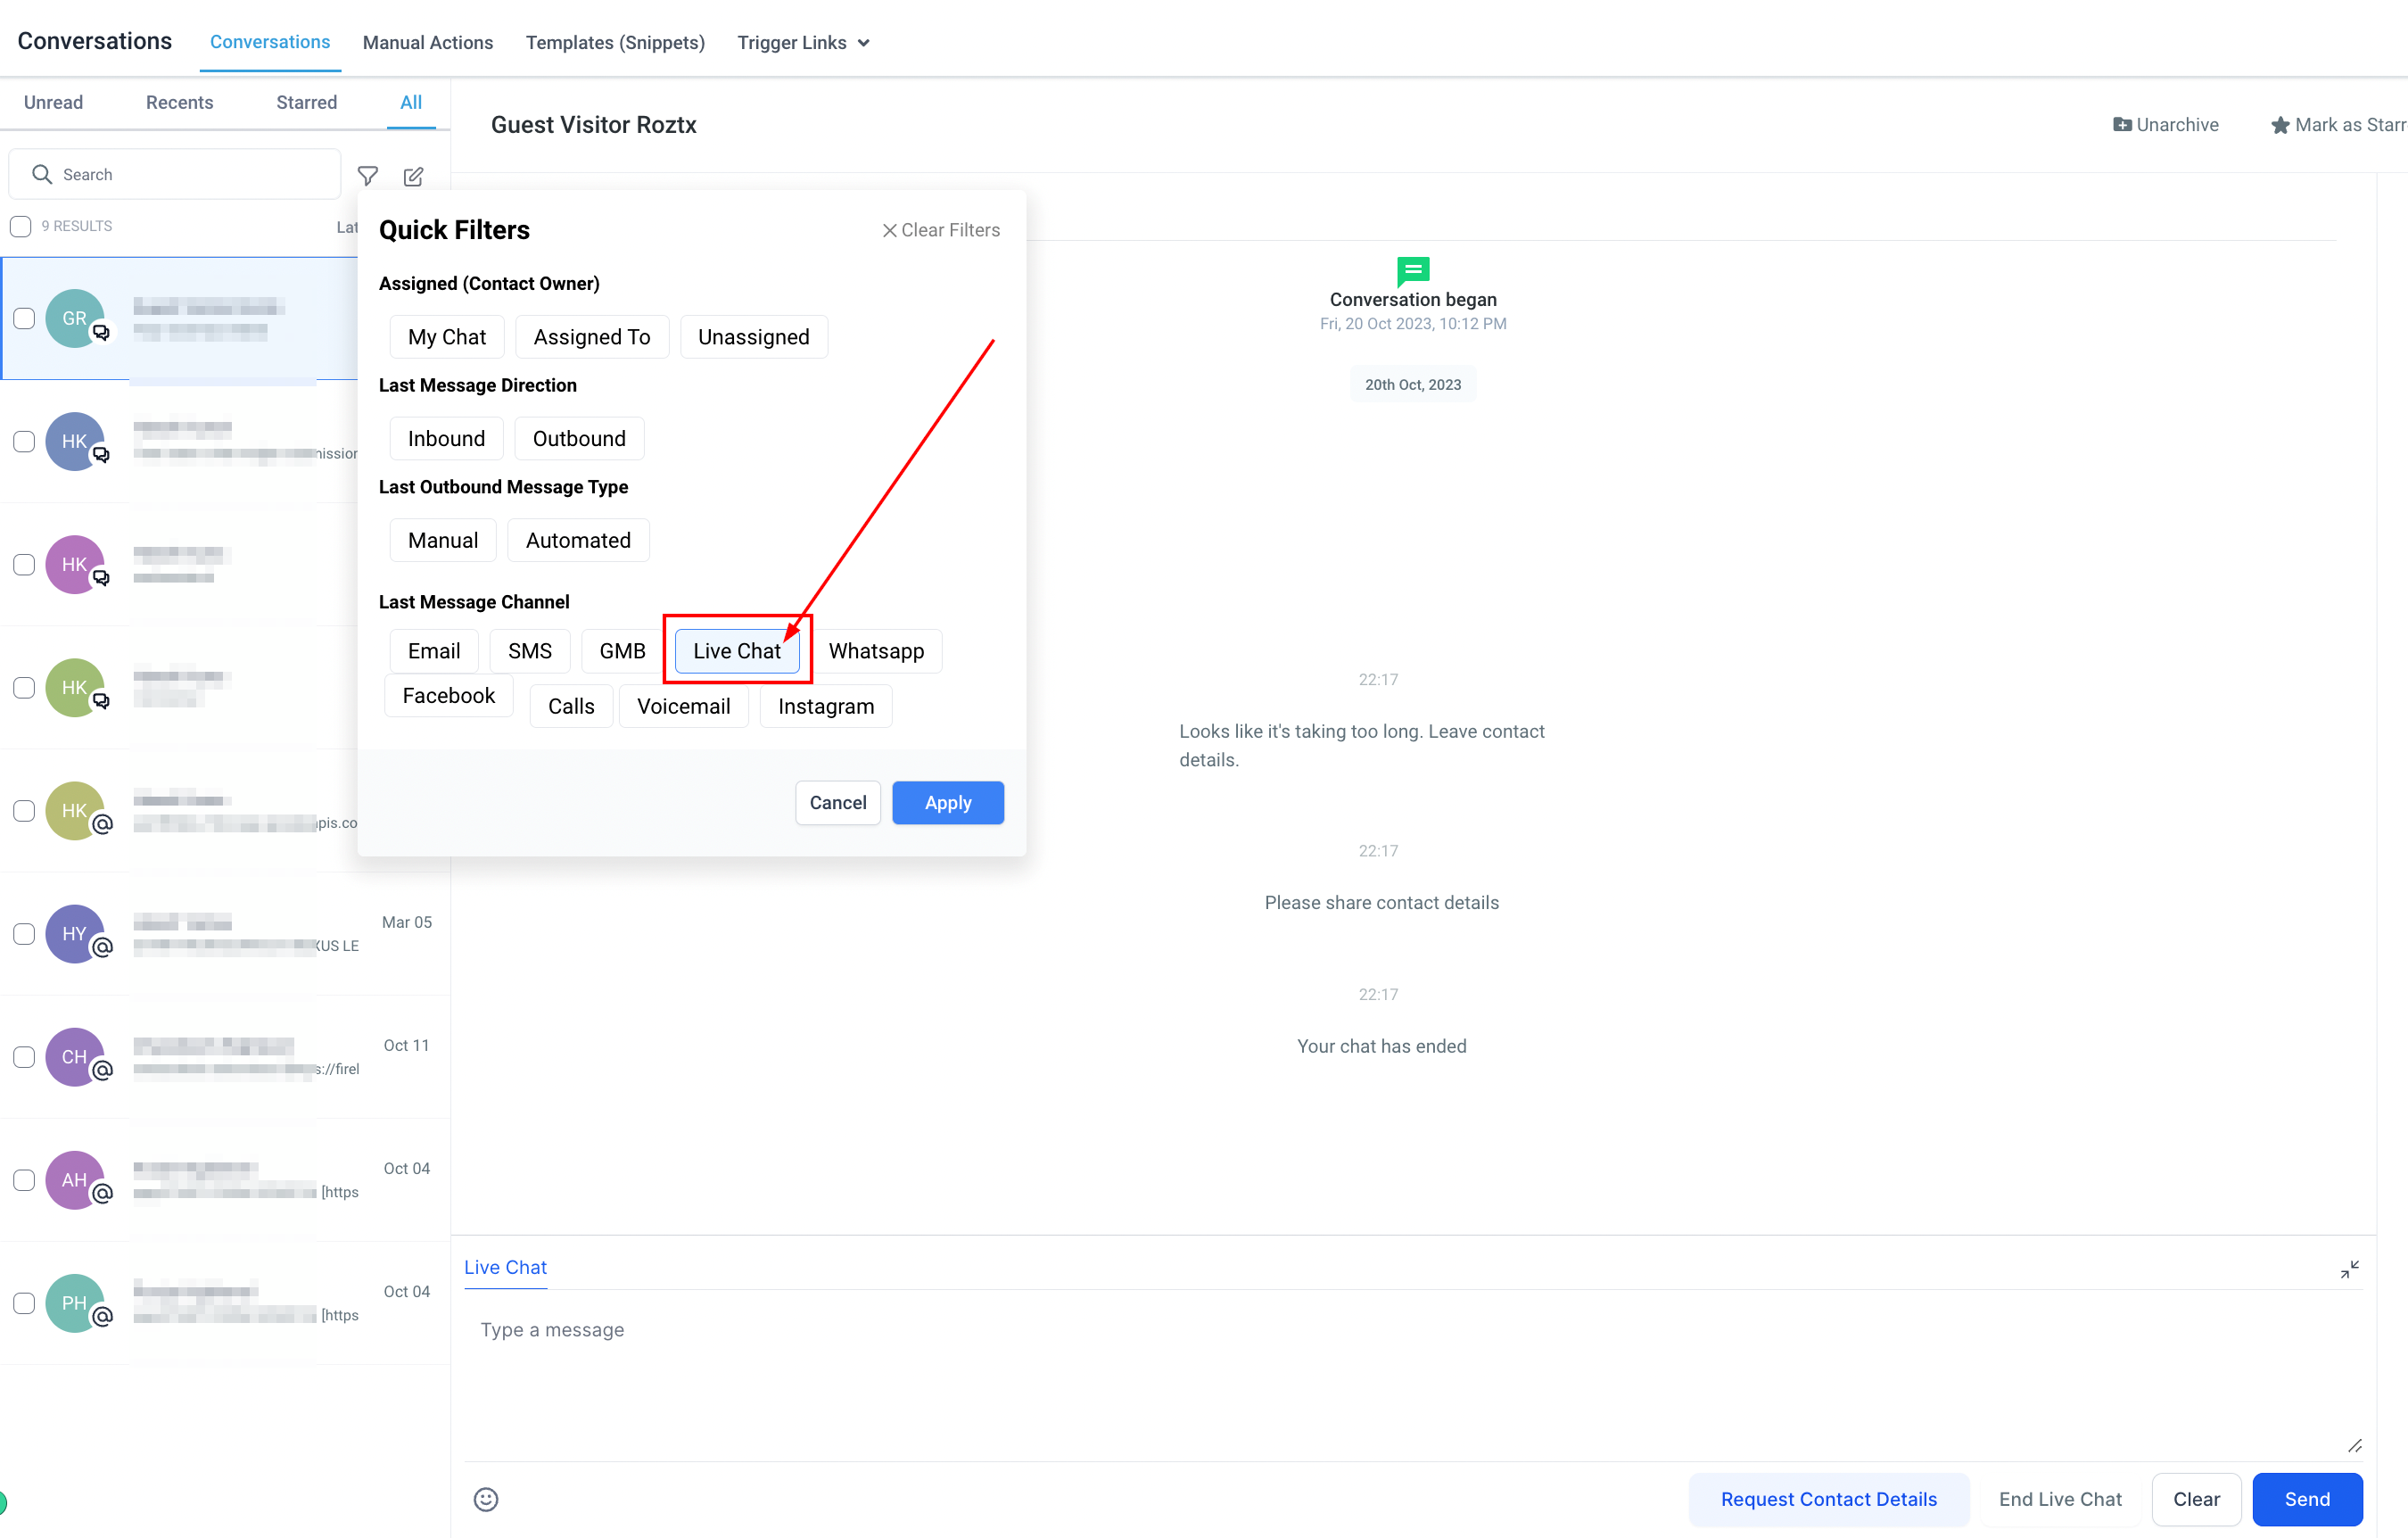2408x1538 pixels.
Task: Click the Guest Visitor Roztx name
Action: coord(594,125)
